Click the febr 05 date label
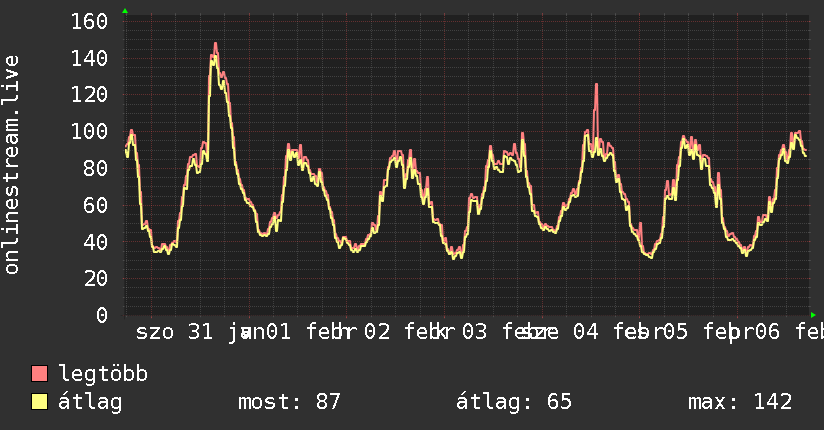The width and height of the screenshot is (824, 430). [x=651, y=332]
